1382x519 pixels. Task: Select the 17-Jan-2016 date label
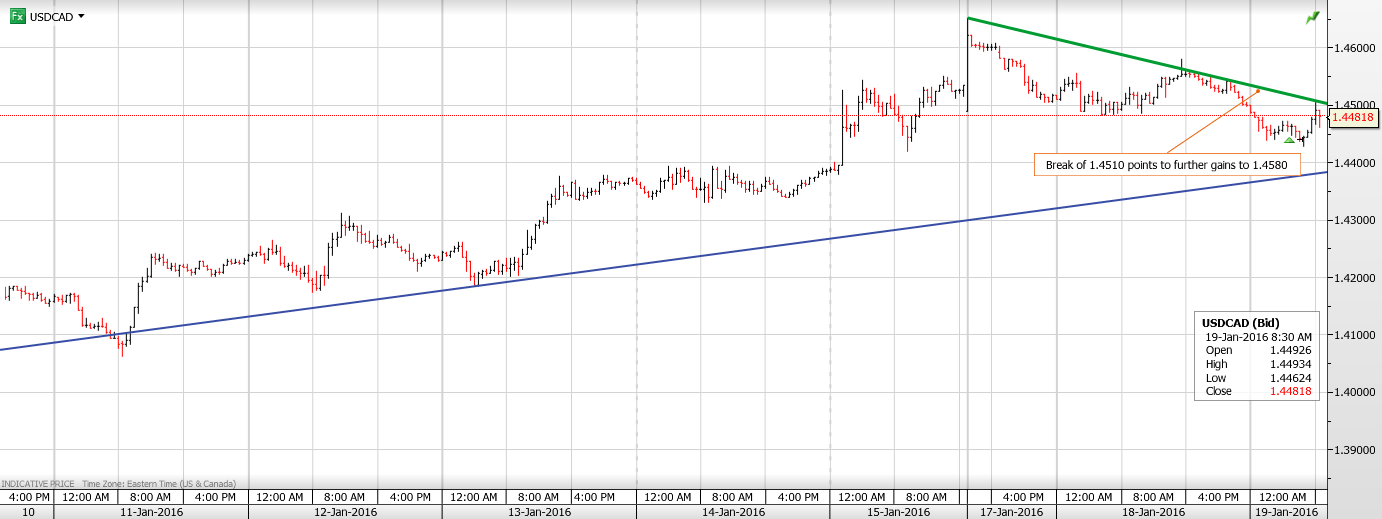[1011, 512]
